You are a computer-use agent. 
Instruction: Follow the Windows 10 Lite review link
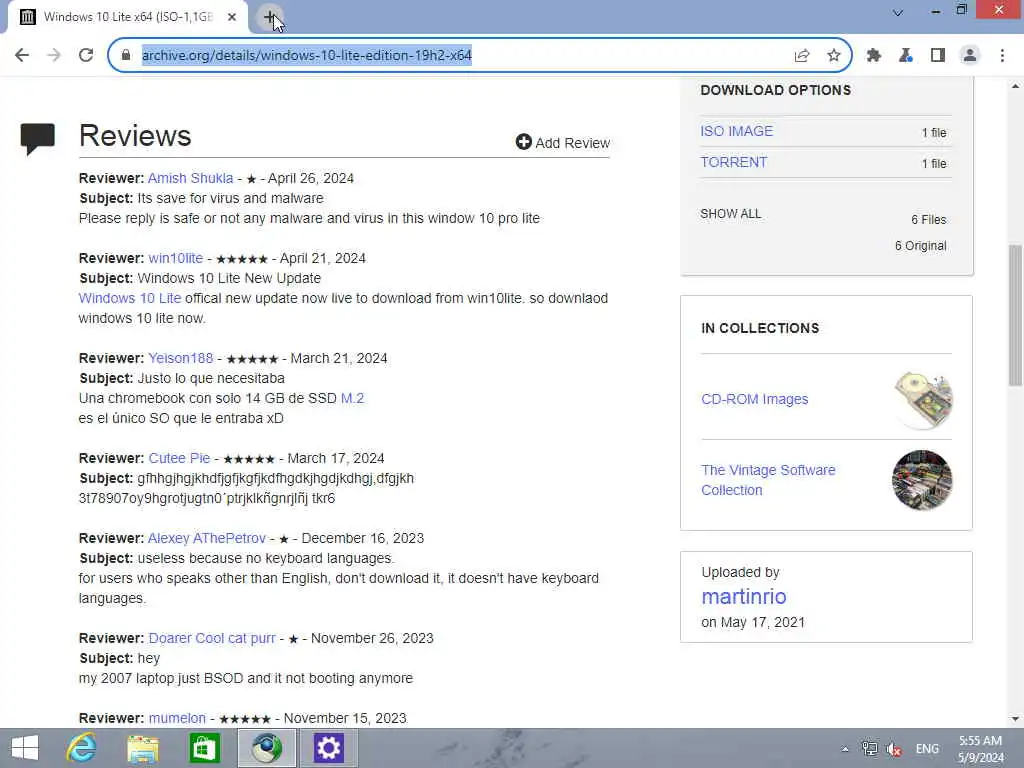point(129,298)
